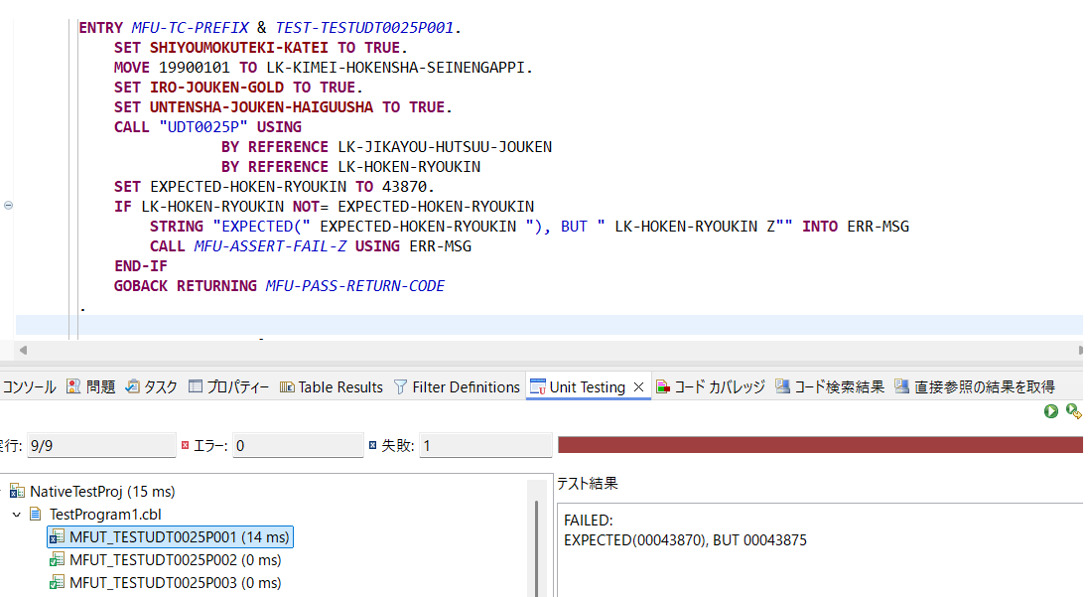Click the grid icon on Table Results tab

[x=286, y=387]
